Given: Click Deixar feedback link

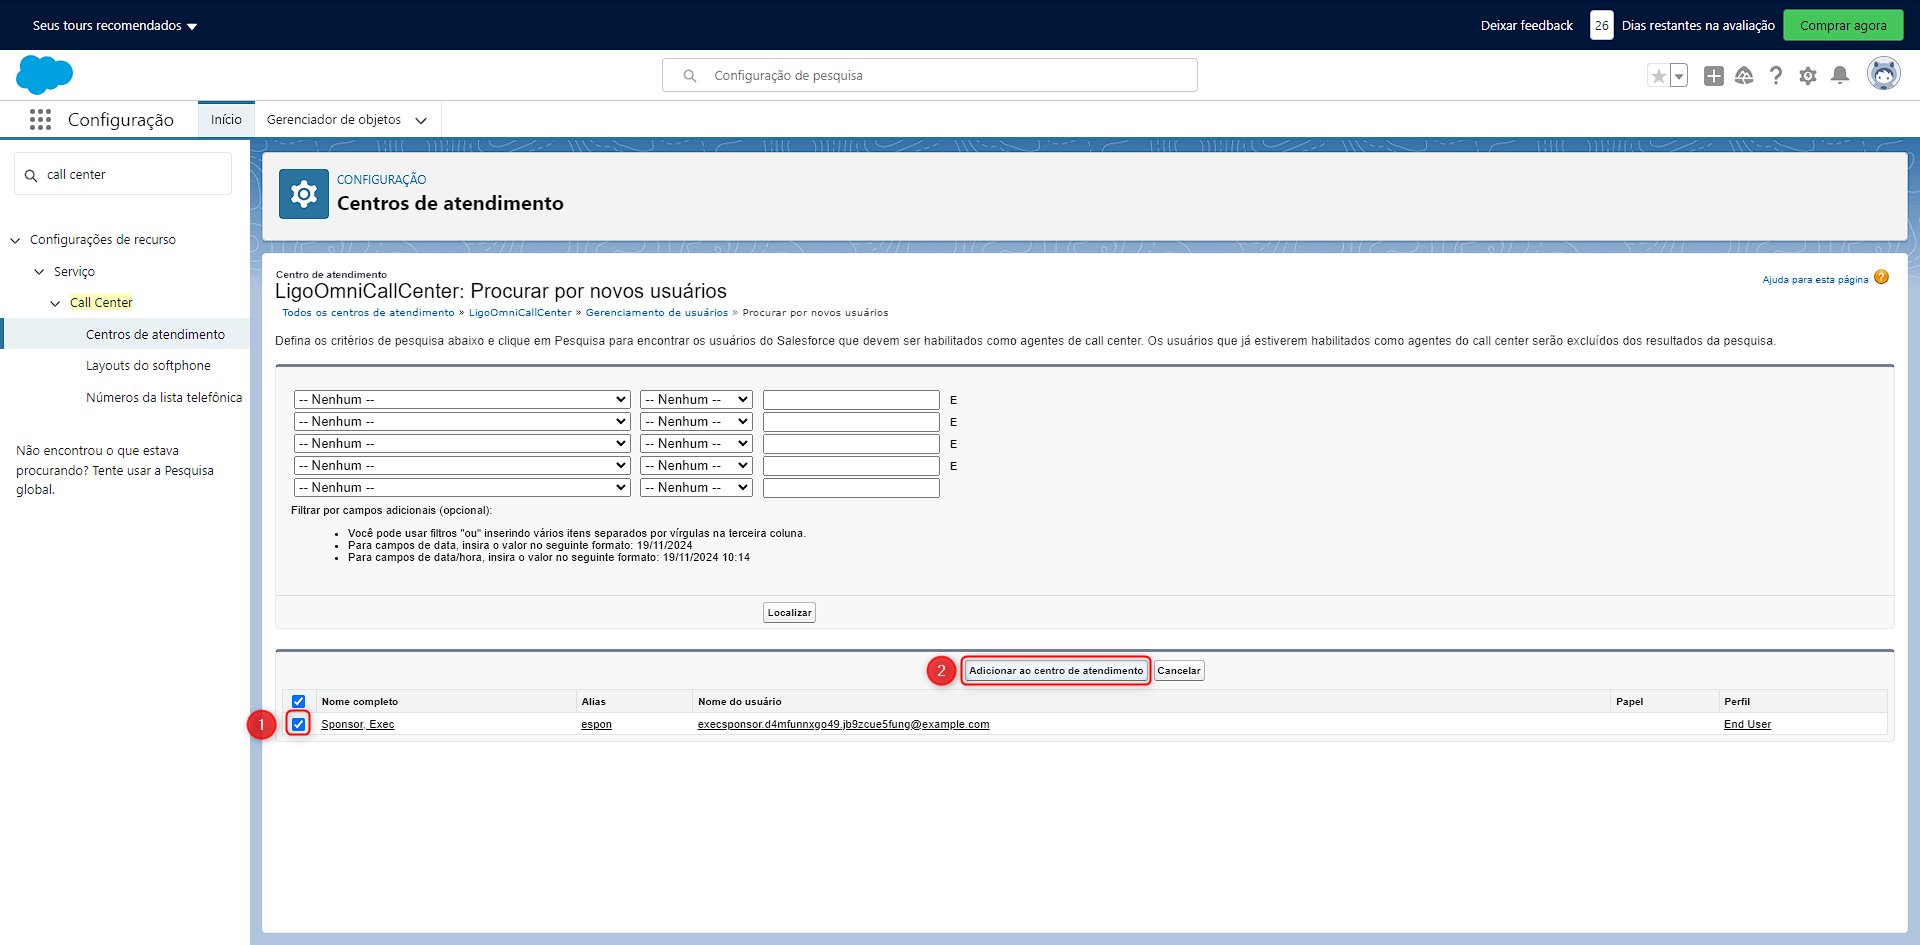Looking at the screenshot, I should coord(1526,26).
